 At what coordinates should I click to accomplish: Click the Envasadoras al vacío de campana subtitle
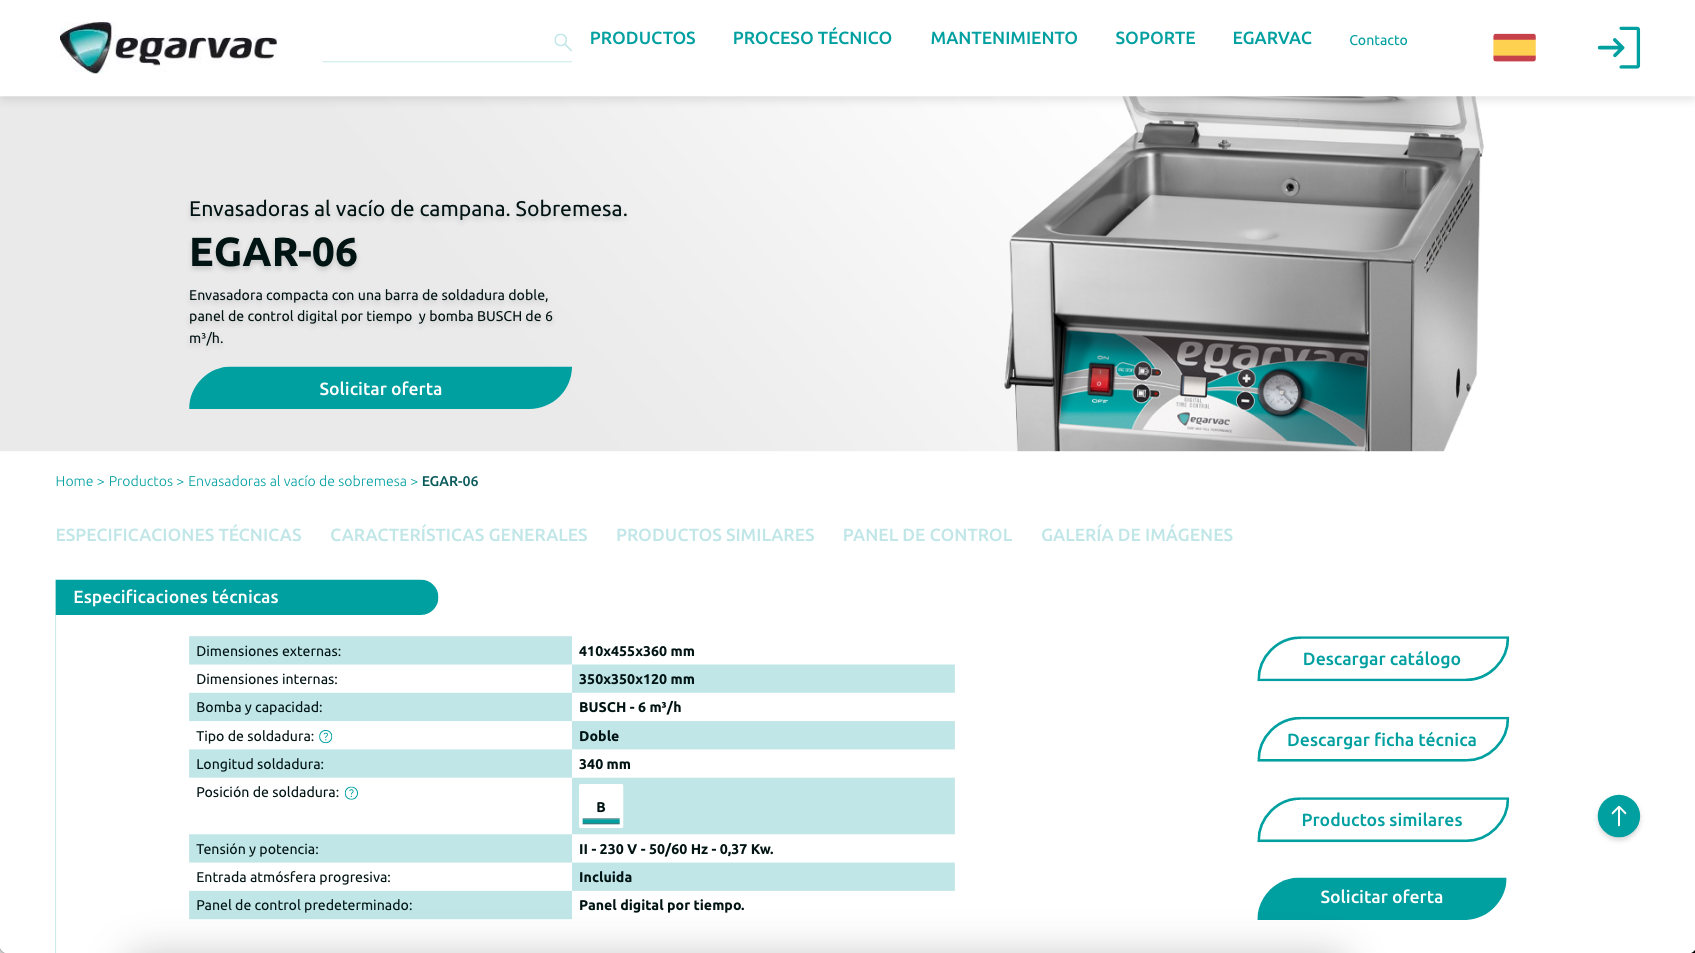coord(408,209)
